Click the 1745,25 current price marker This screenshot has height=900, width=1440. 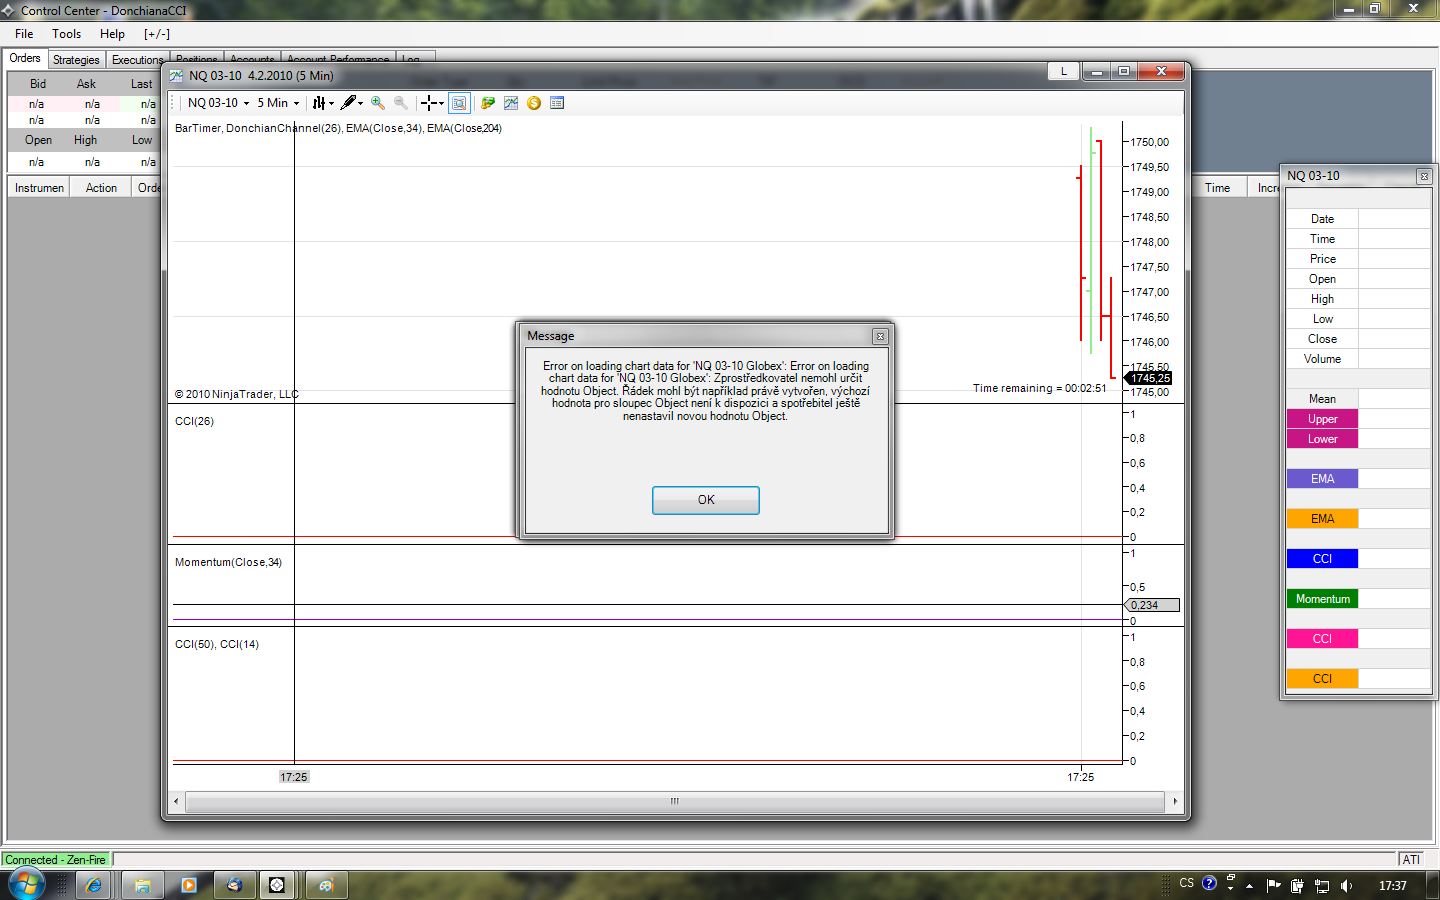click(x=1149, y=378)
